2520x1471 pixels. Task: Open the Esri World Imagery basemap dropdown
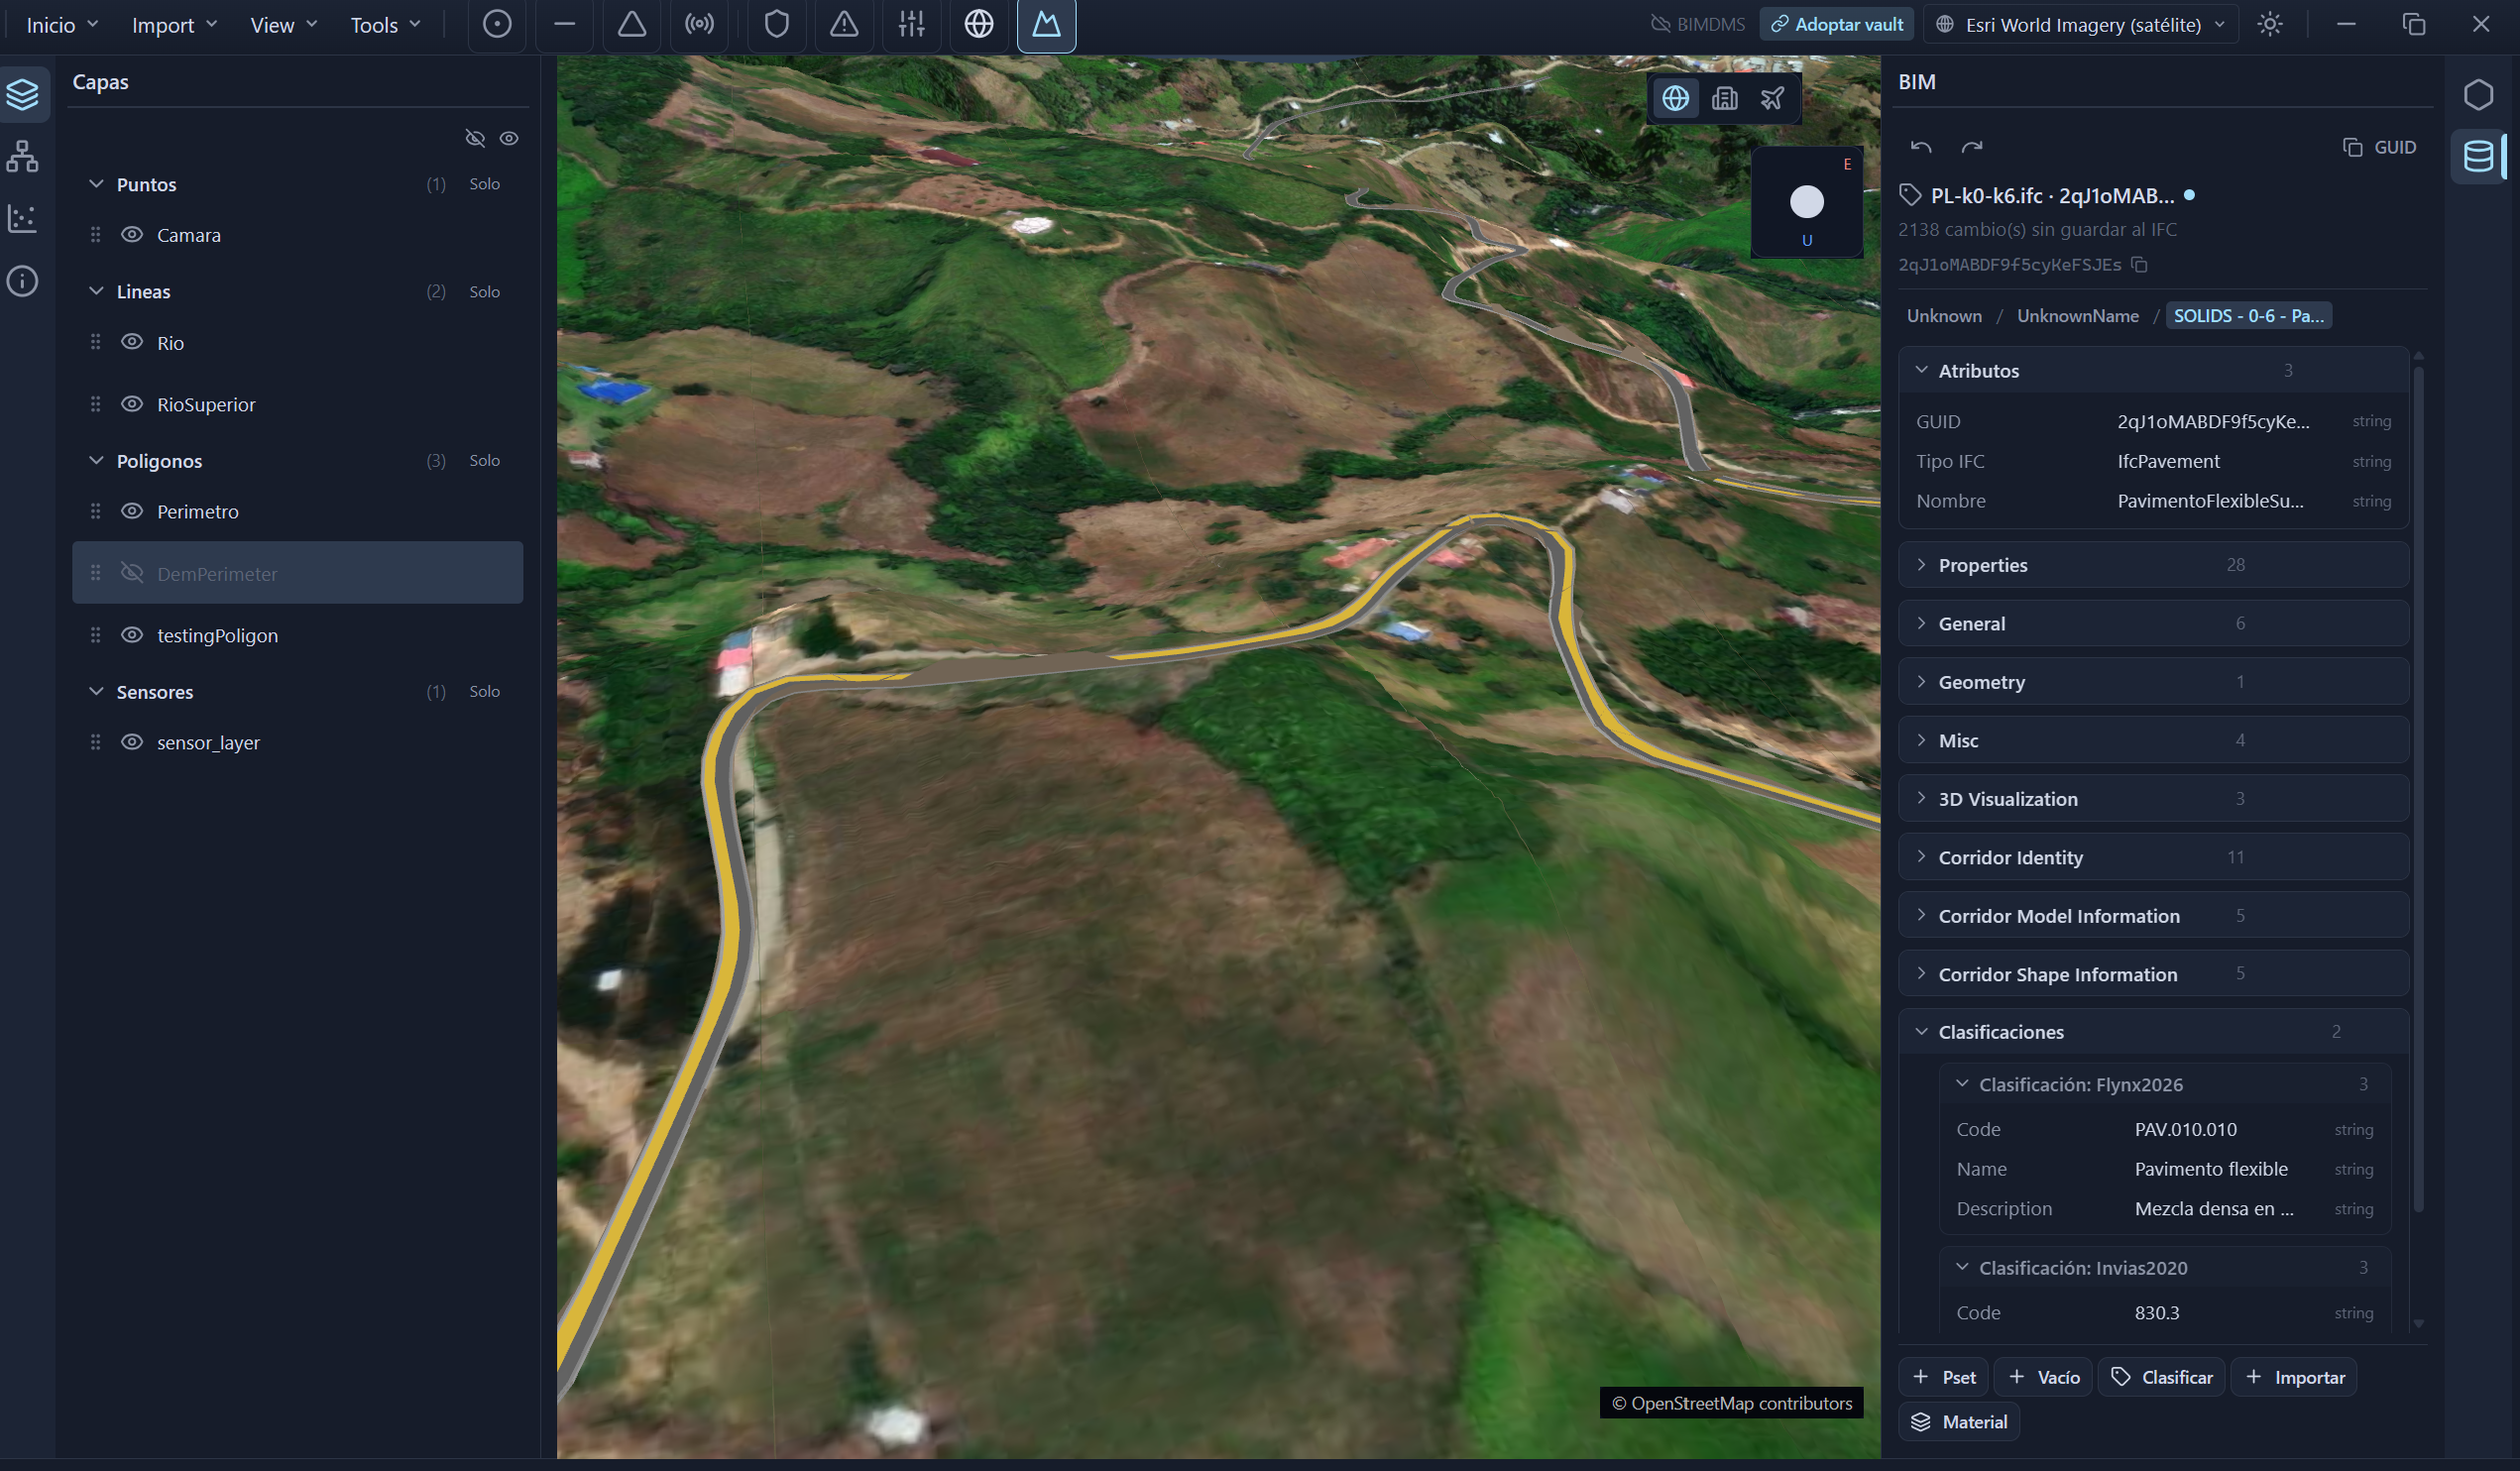pyautogui.click(x=2081, y=24)
